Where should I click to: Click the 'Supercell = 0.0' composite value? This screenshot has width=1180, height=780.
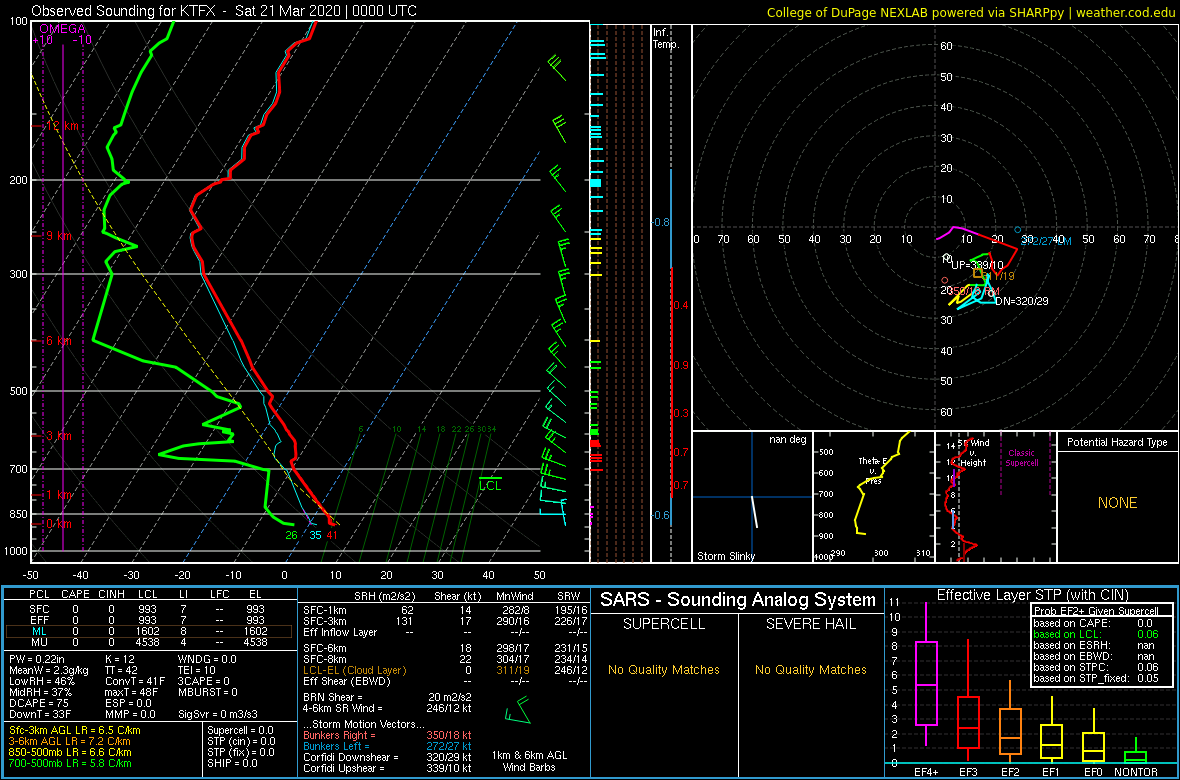(x=241, y=730)
